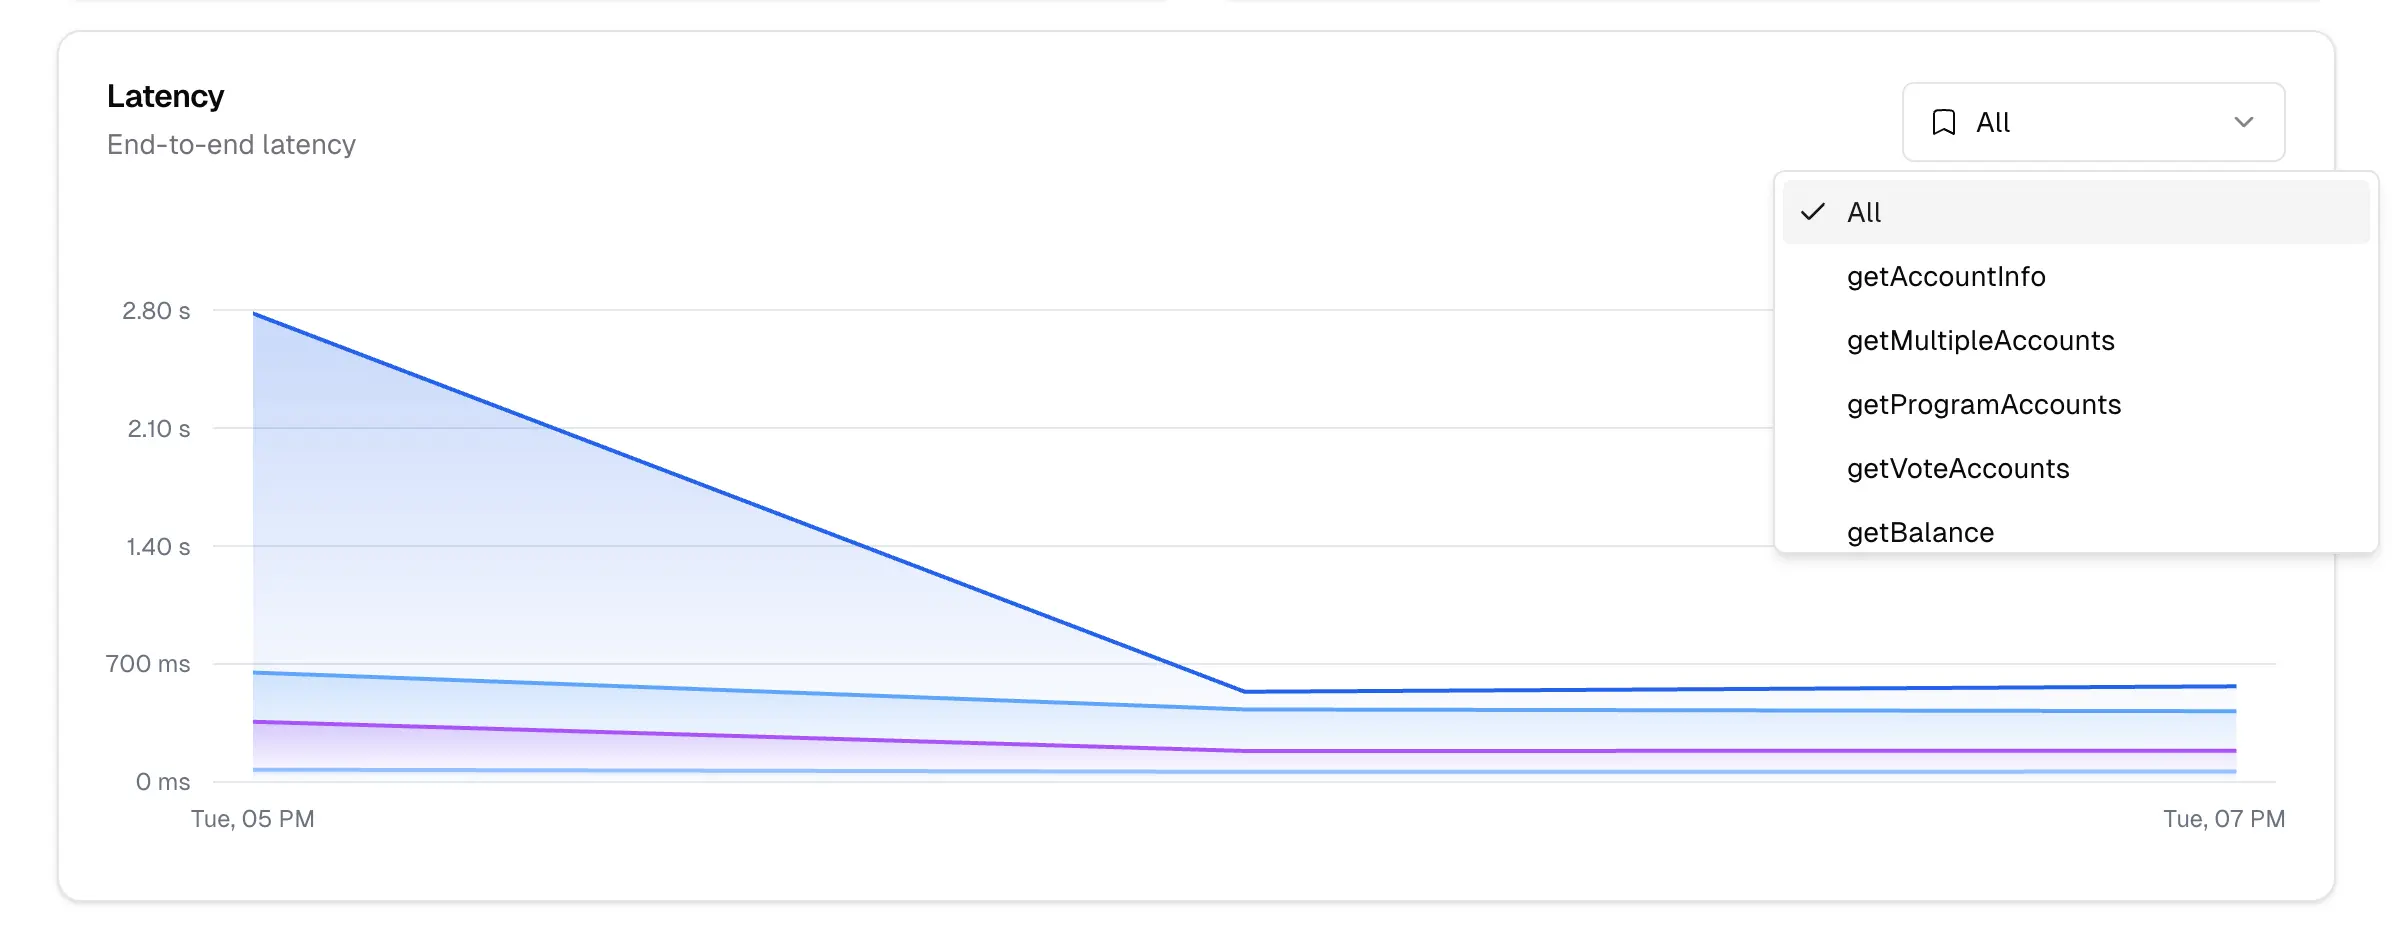Collapse the dropdown using the chevron arrow
The height and width of the screenshot is (928, 2392).
tap(2243, 122)
